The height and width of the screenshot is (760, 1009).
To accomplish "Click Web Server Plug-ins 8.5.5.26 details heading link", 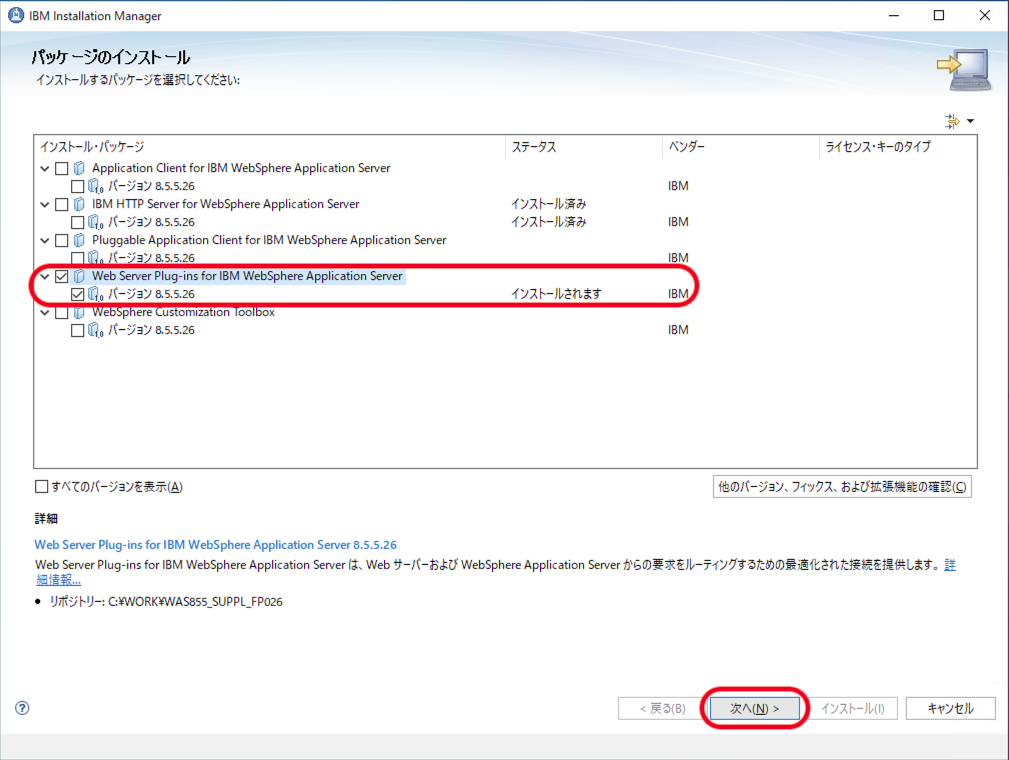I will 216,544.
